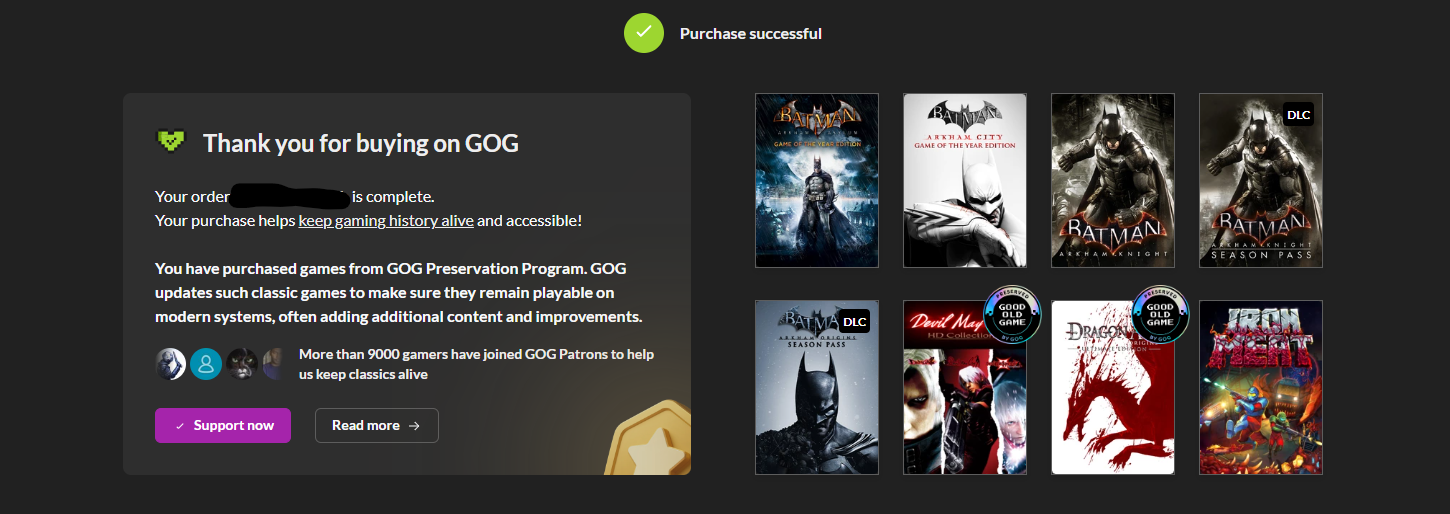Click DLC badge on Arkham Origins Season Pass
Screen dimensions: 1450x514
[854, 321]
